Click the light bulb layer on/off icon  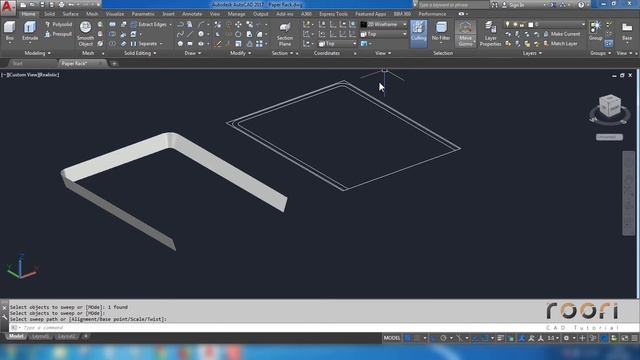click(508, 24)
